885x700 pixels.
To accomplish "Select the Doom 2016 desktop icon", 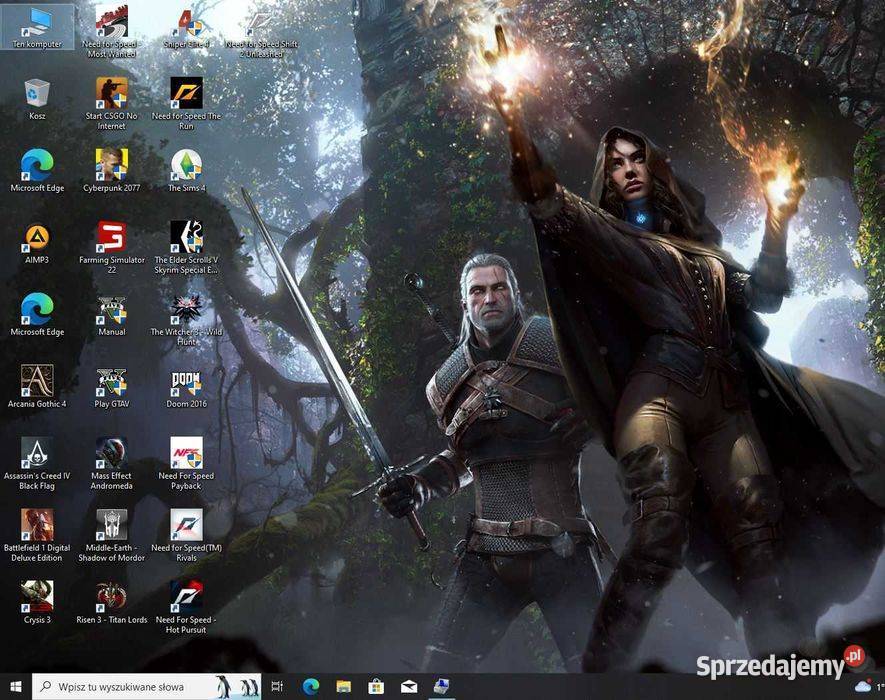I will (186, 382).
